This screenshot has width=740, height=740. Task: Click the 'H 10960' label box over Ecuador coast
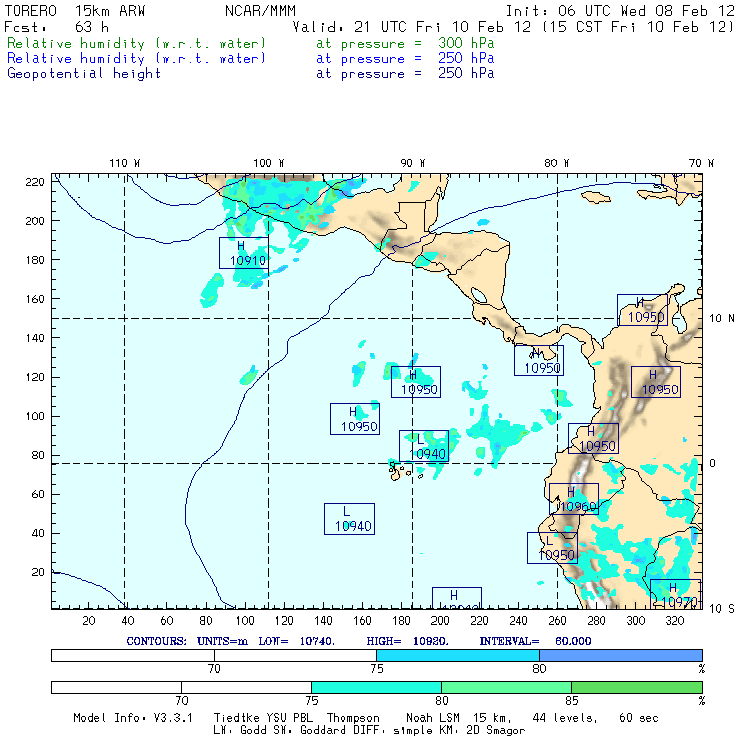pyautogui.click(x=574, y=499)
